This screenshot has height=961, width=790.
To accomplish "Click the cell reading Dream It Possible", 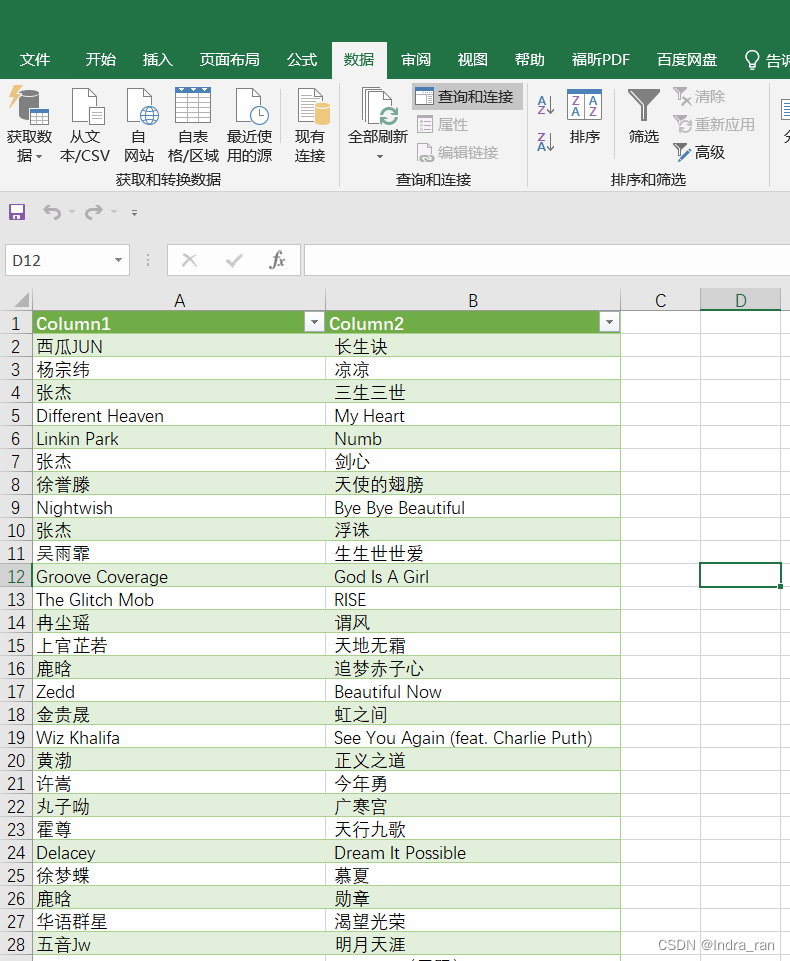I will (x=473, y=853).
